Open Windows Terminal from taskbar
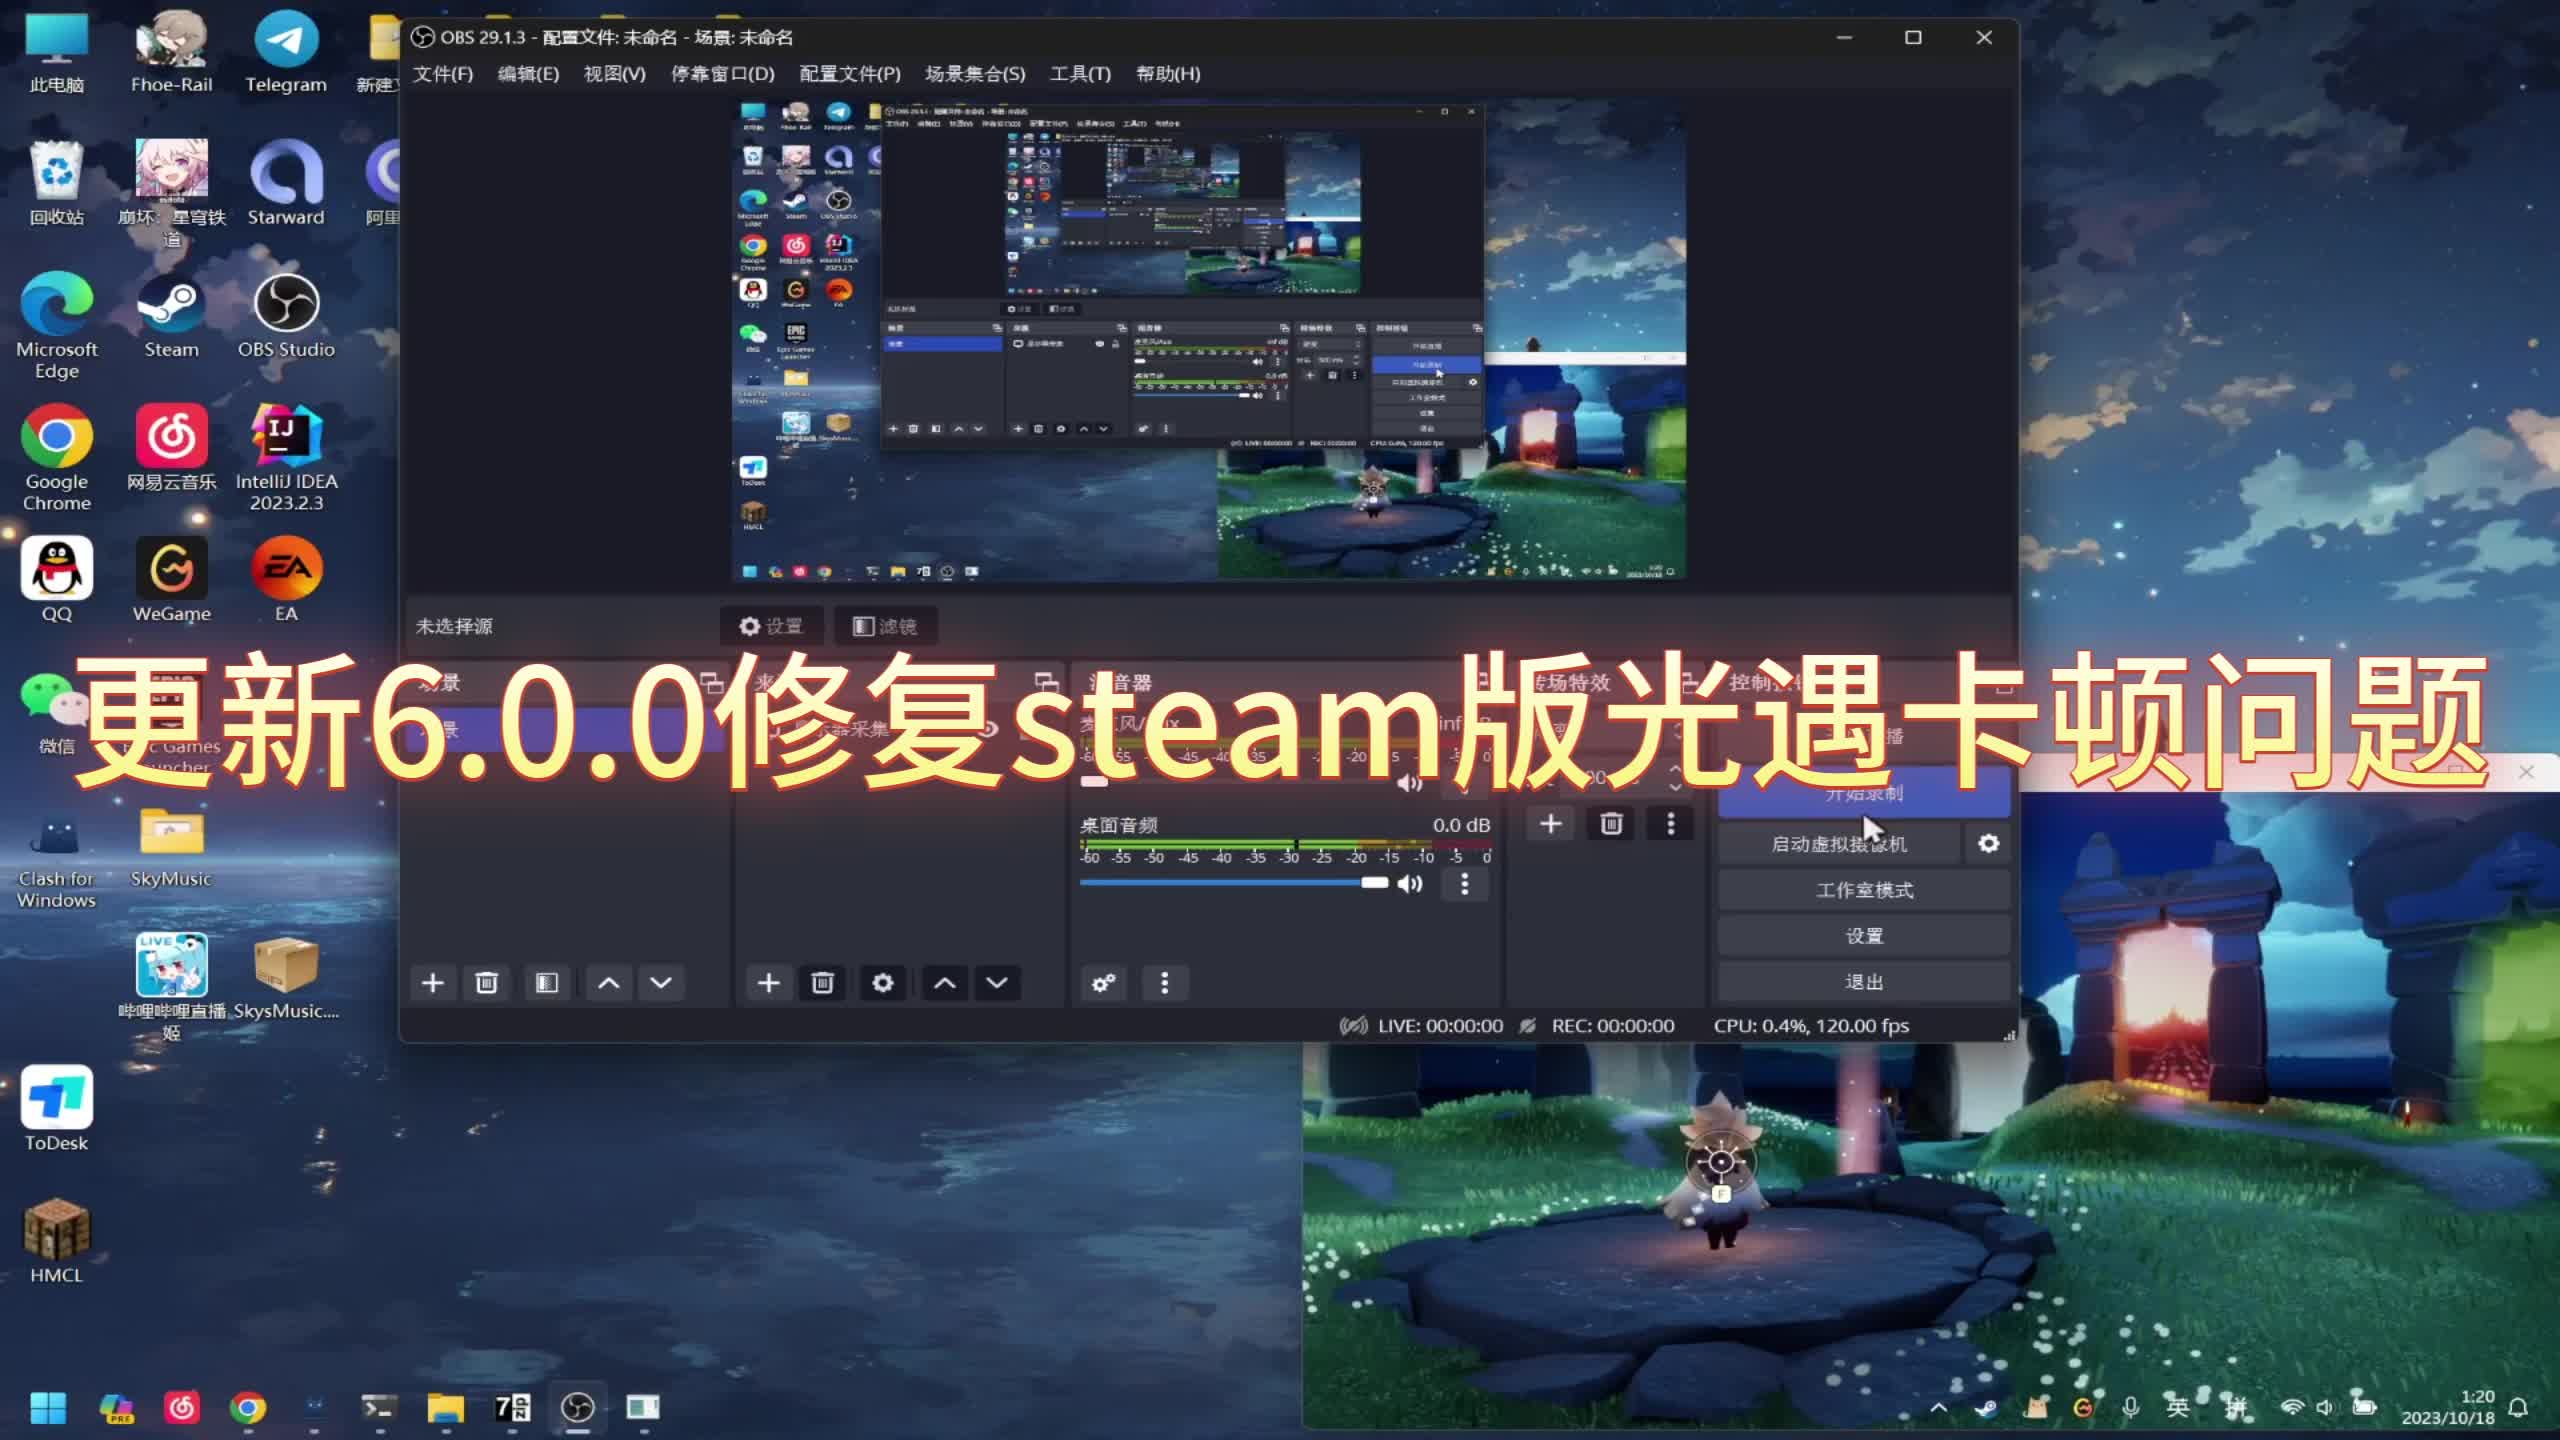Image resolution: width=2560 pixels, height=1440 pixels. click(x=379, y=1408)
